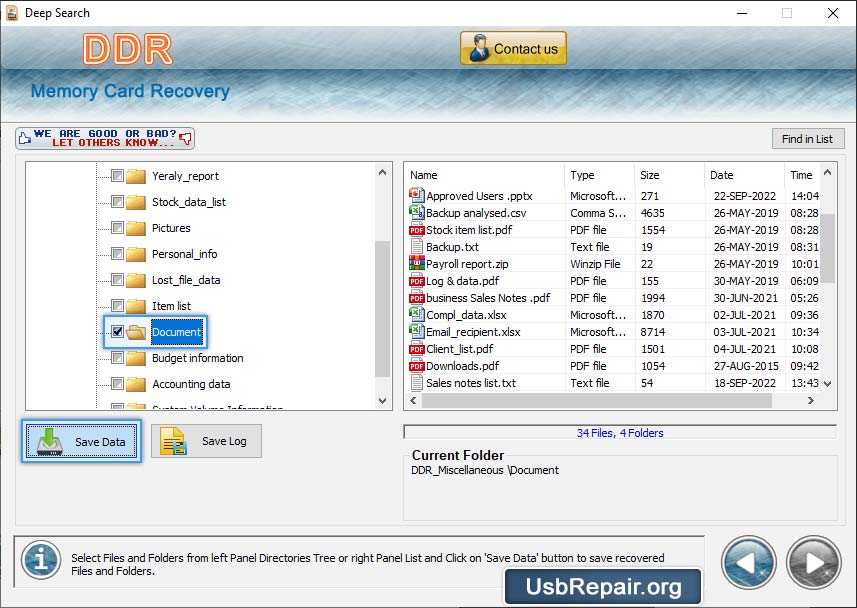Select the Accounting data tree item label
Screen dimensions: 857x608
click(191, 384)
